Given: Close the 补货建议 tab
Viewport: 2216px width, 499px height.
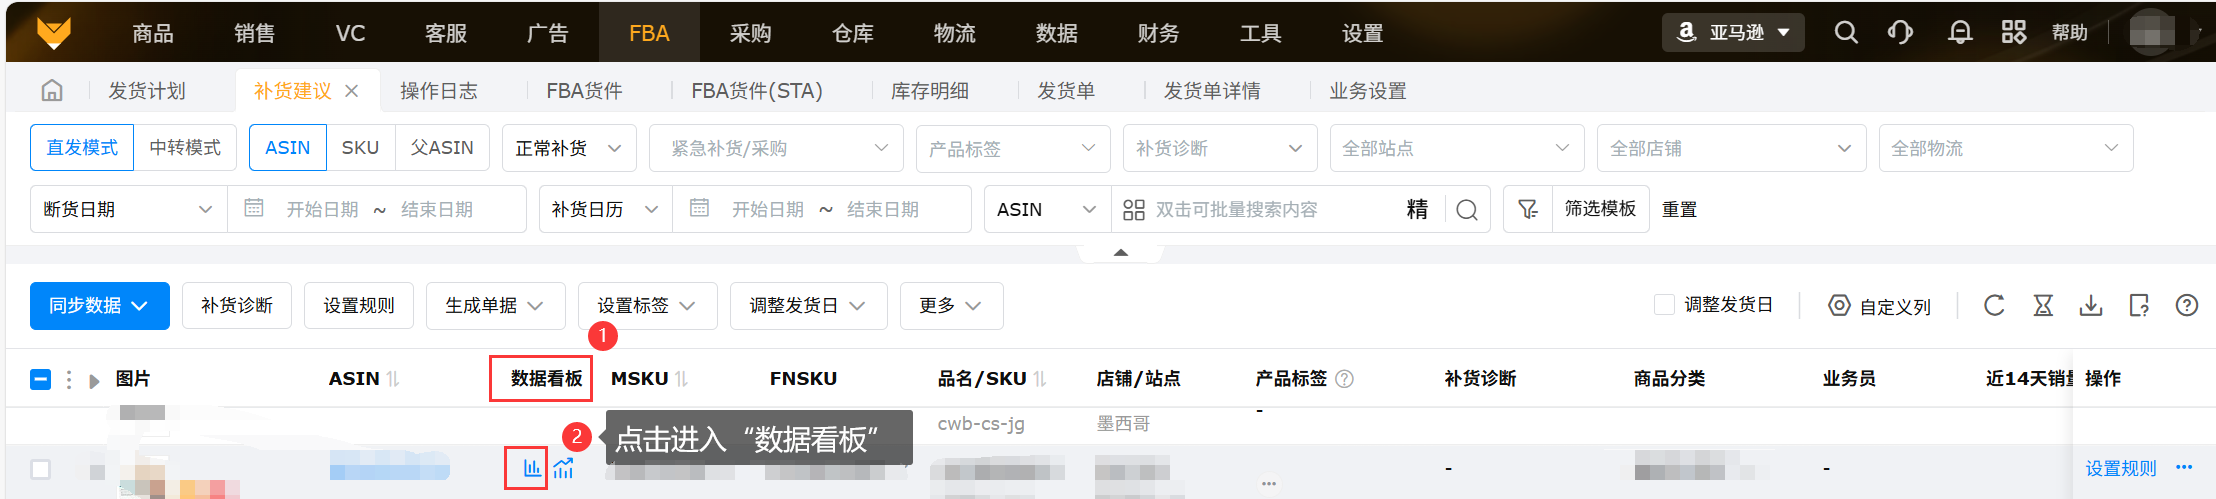Looking at the screenshot, I should point(351,91).
